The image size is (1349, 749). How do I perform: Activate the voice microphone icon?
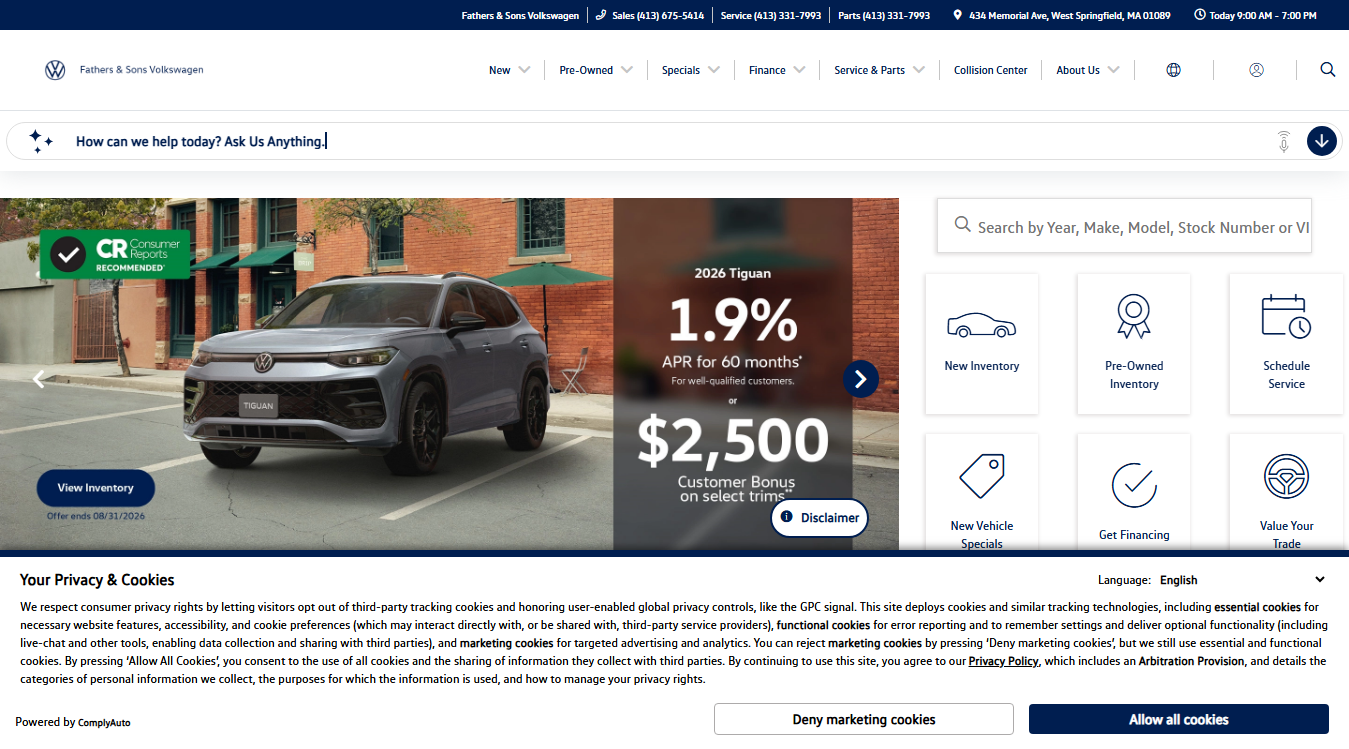click(1284, 141)
